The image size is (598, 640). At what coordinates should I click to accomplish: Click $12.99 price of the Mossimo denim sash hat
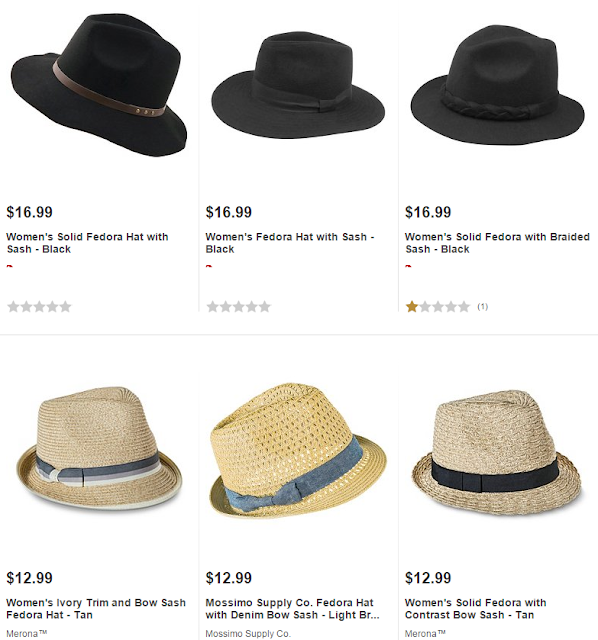[x=229, y=578]
